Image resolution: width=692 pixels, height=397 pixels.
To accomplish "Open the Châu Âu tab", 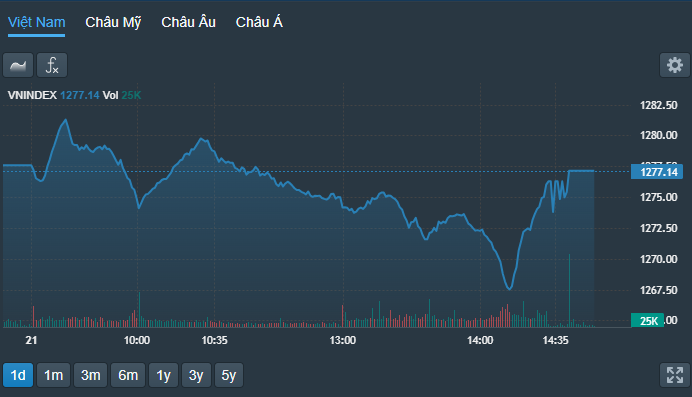I will coord(188,22).
